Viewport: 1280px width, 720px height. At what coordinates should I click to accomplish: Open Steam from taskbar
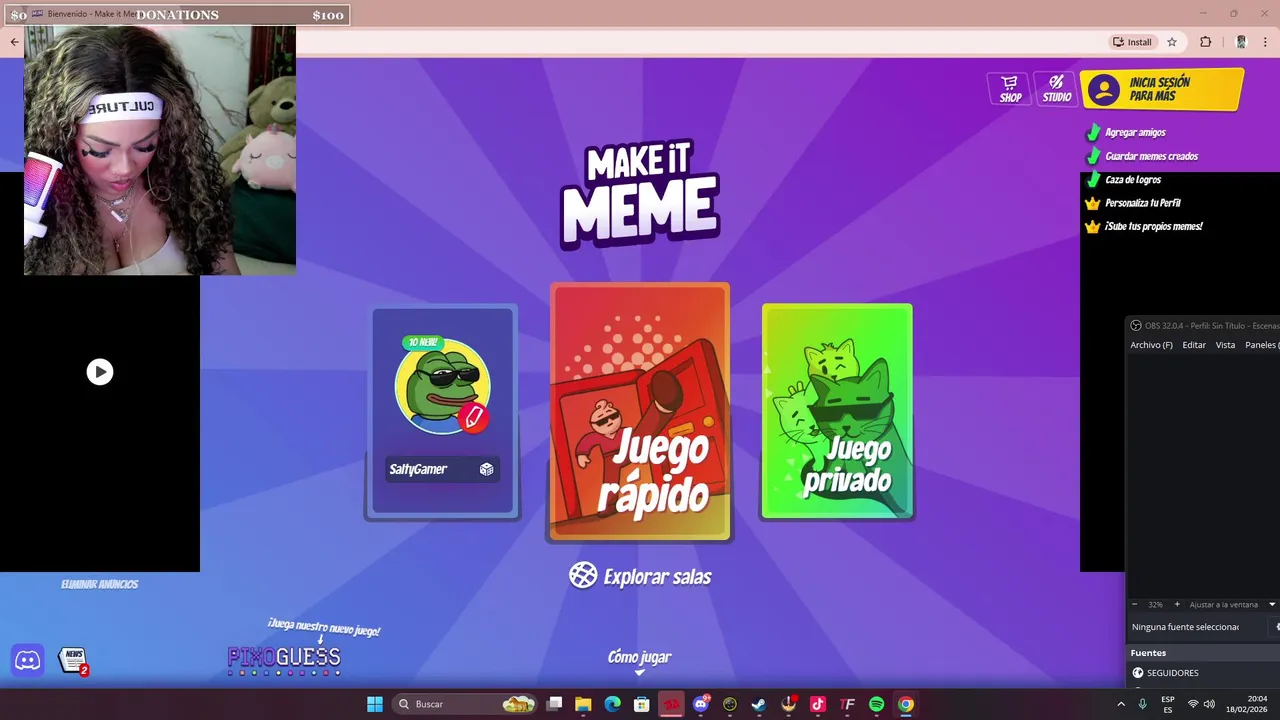[x=758, y=704]
